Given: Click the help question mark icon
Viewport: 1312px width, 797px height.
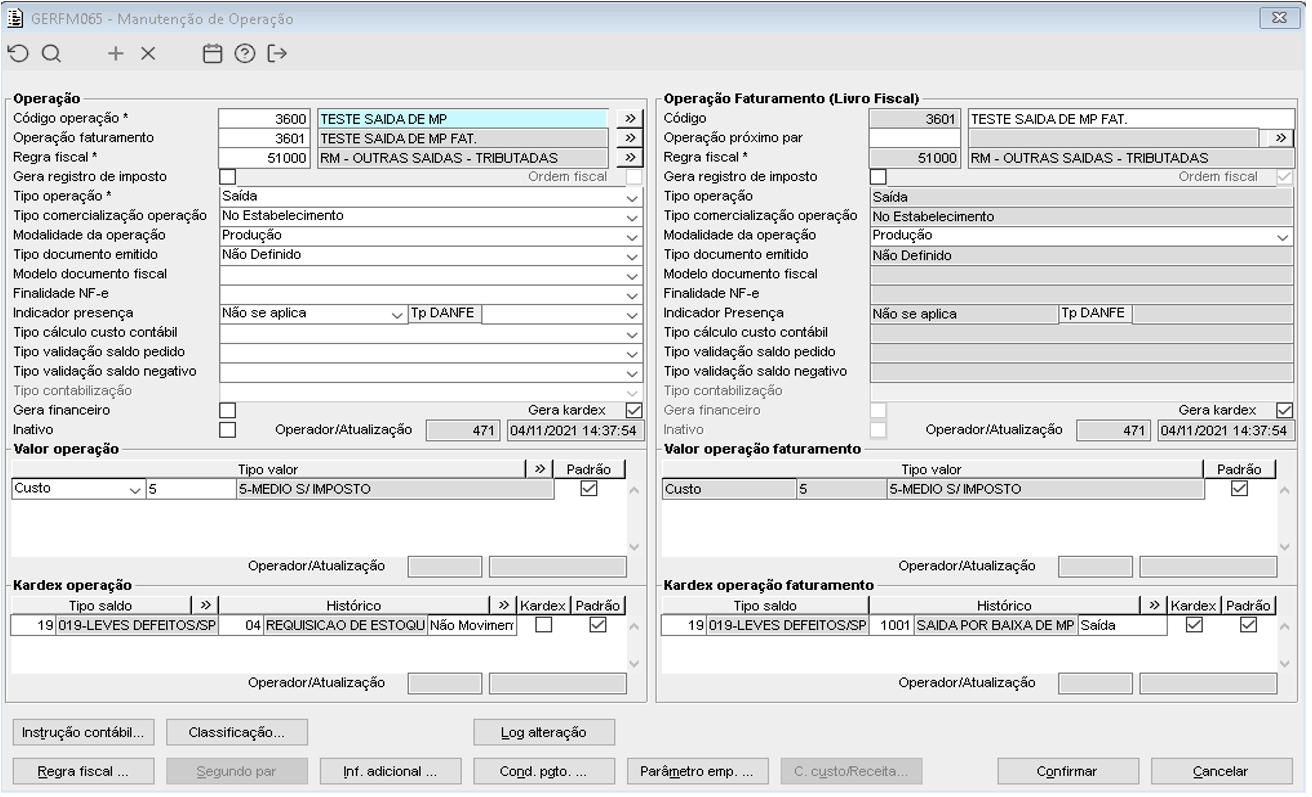Looking at the screenshot, I should point(244,54).
